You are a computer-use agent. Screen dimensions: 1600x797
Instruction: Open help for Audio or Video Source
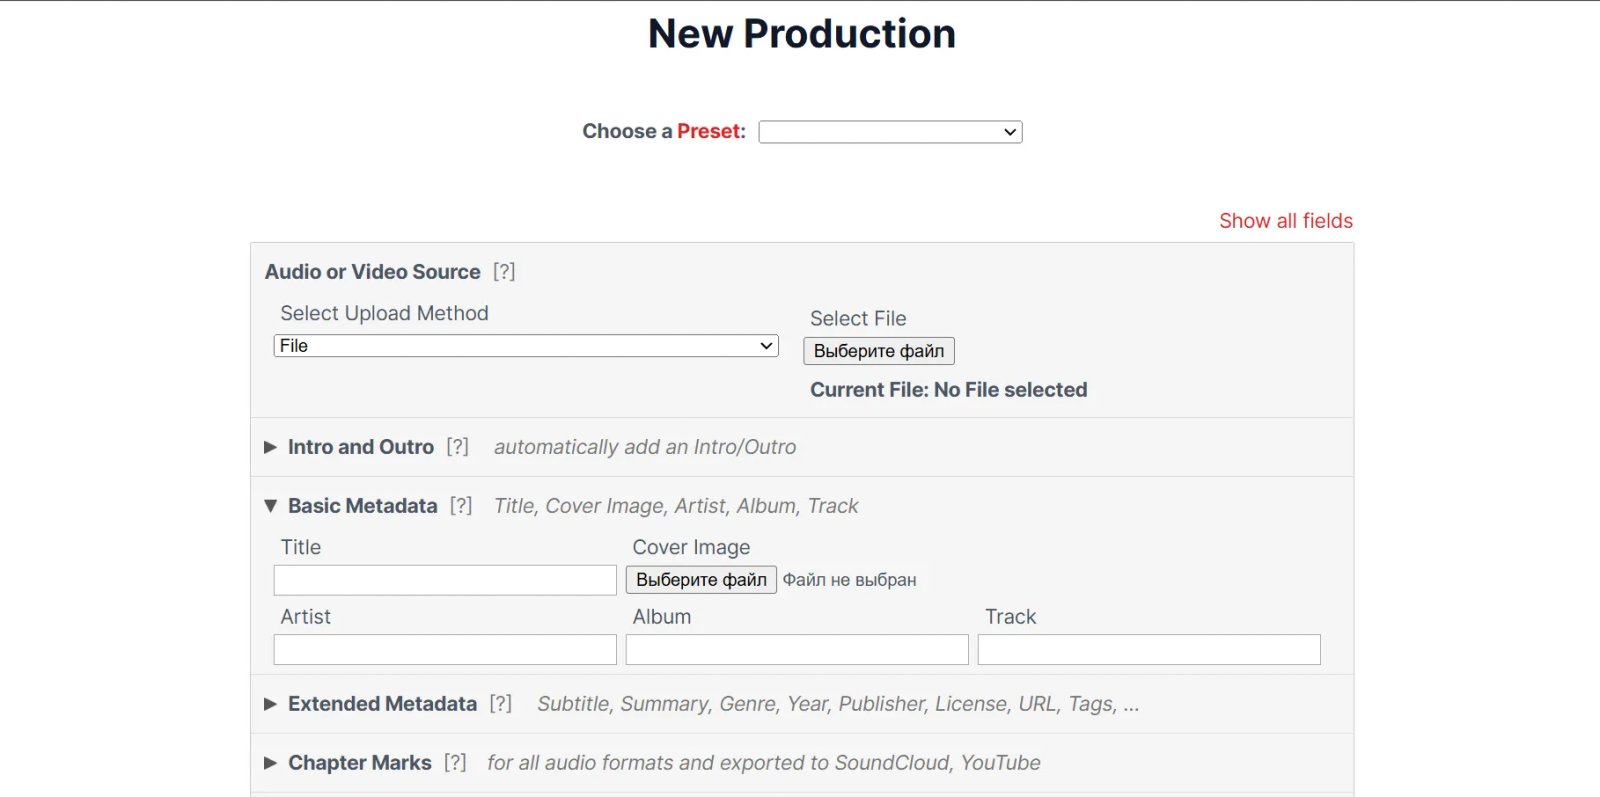point(504,272)
